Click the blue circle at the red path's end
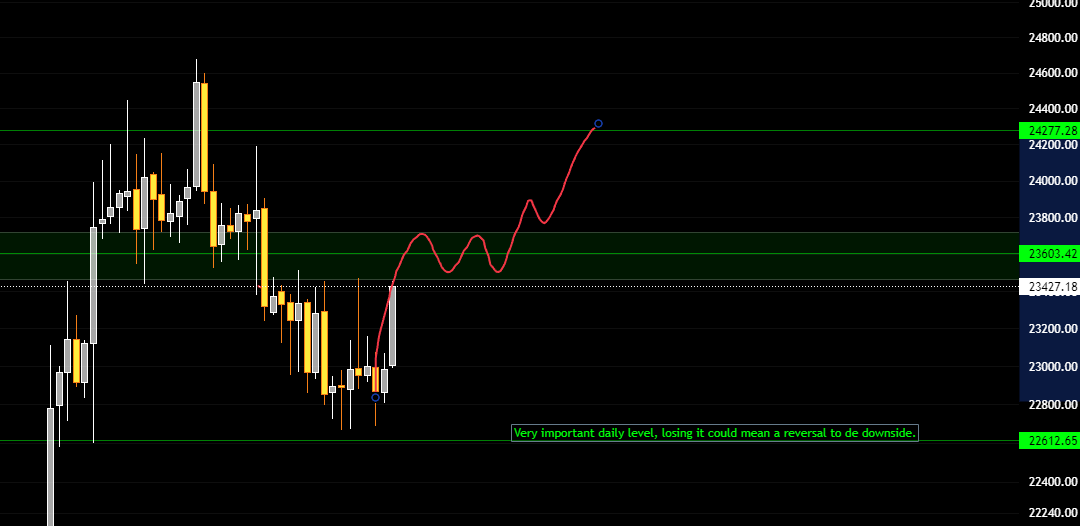The image size is (1080, 526). (x=599, y=124)
